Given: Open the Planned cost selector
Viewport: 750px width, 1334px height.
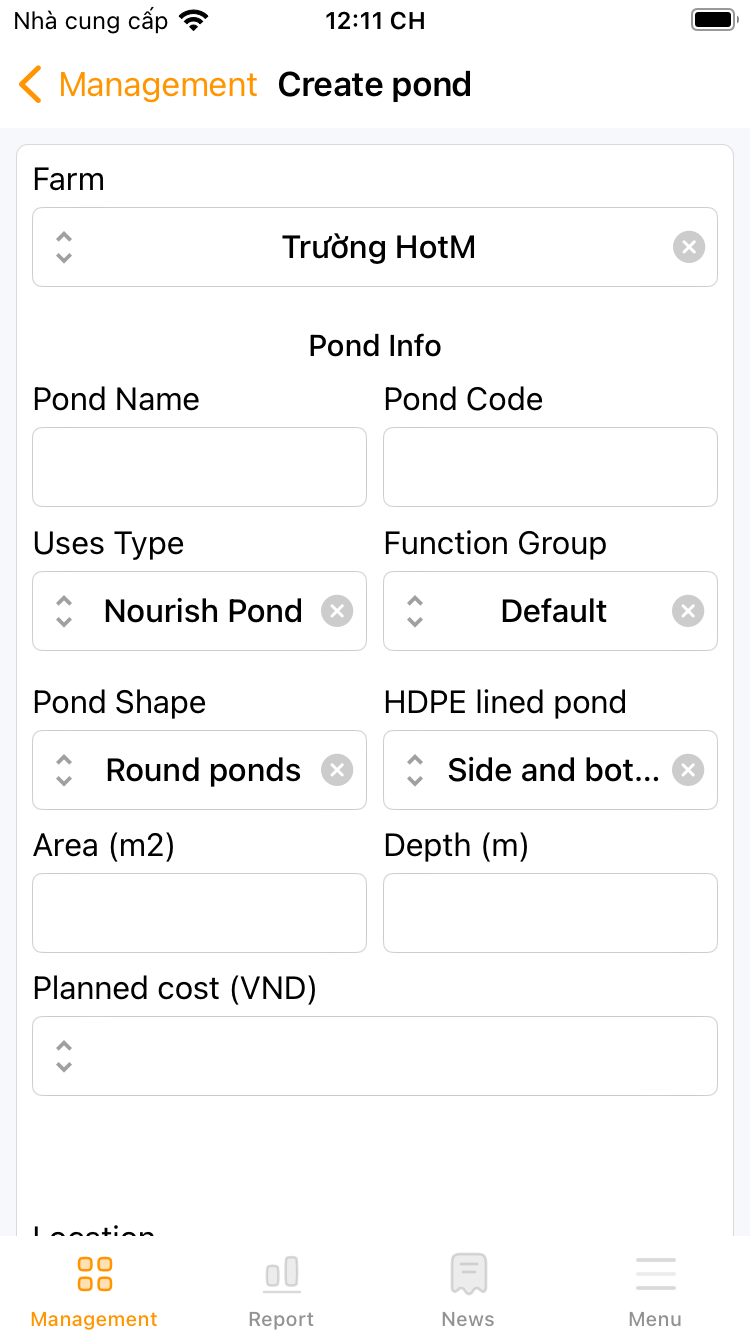Looking at the screenshot, I should point(375,1056).
